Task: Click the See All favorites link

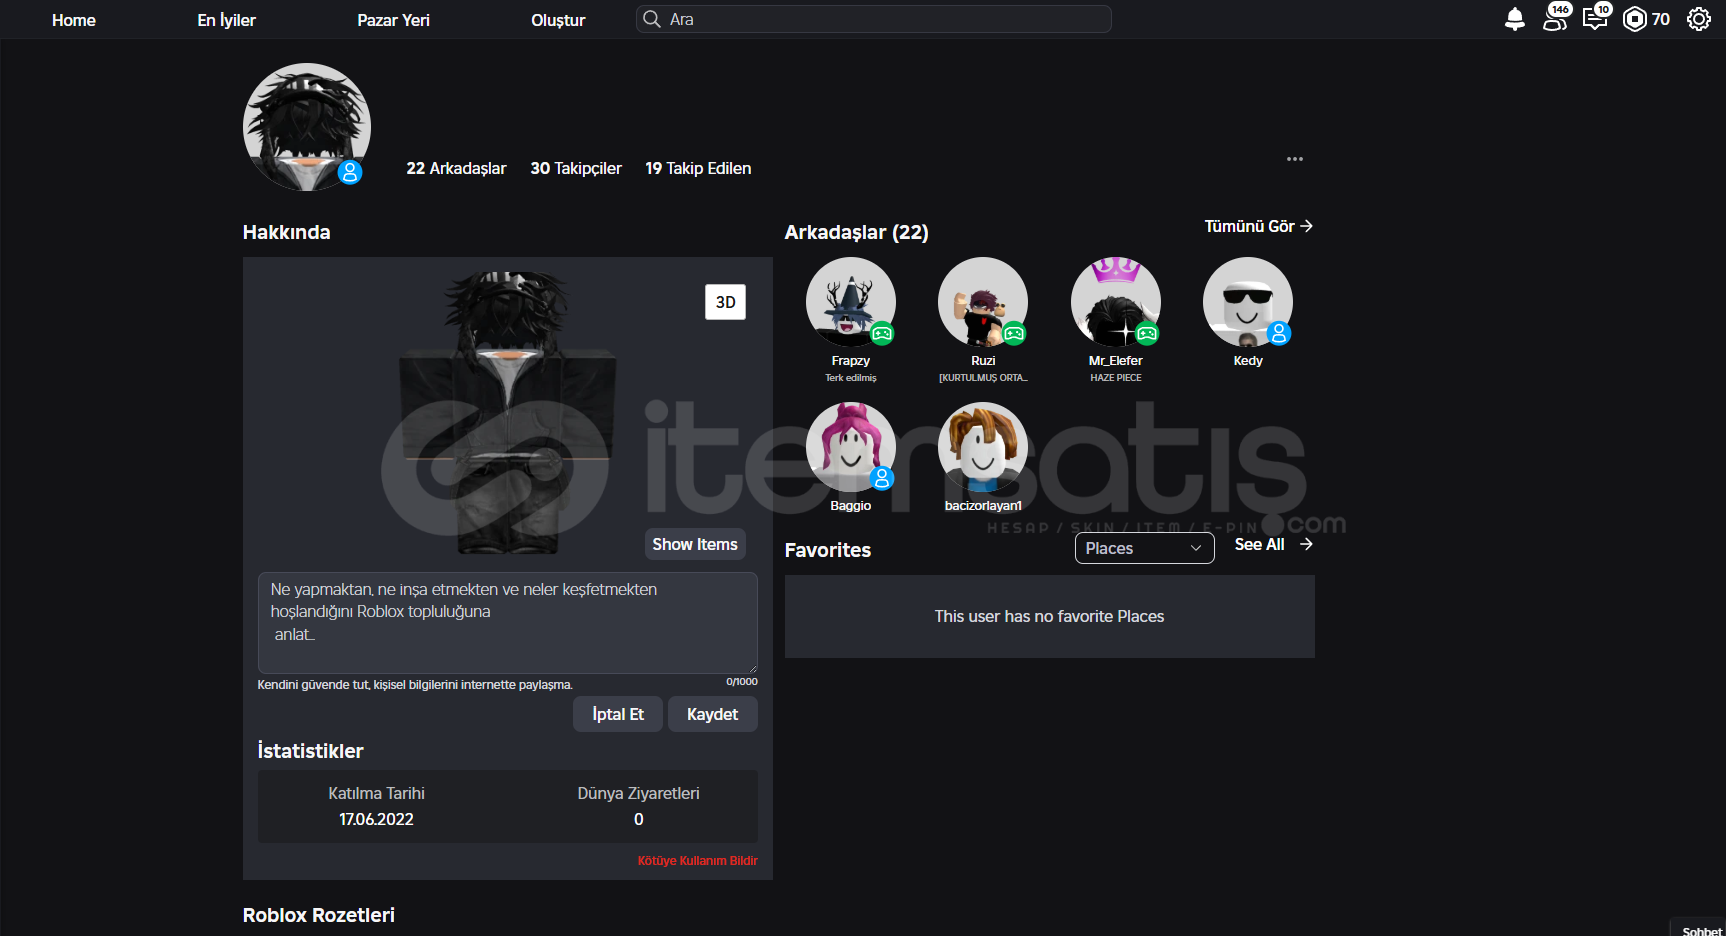Action: click(x=1260, y=544)
